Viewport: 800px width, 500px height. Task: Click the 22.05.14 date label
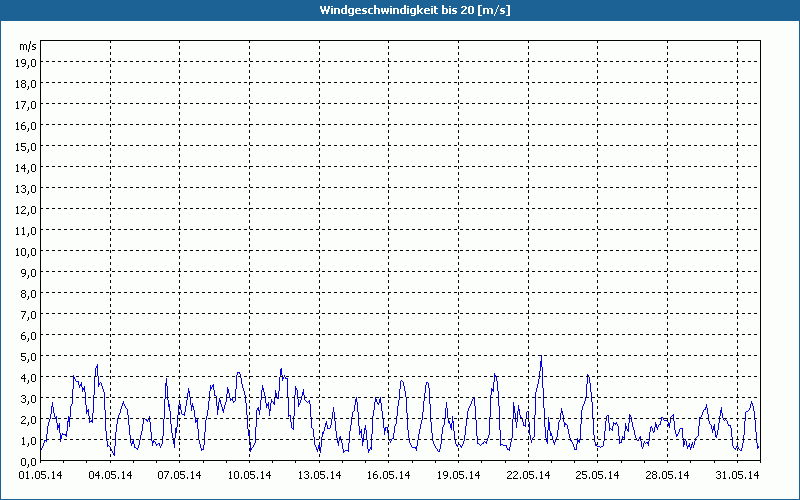pyautogui.click(x=529, y=476)
